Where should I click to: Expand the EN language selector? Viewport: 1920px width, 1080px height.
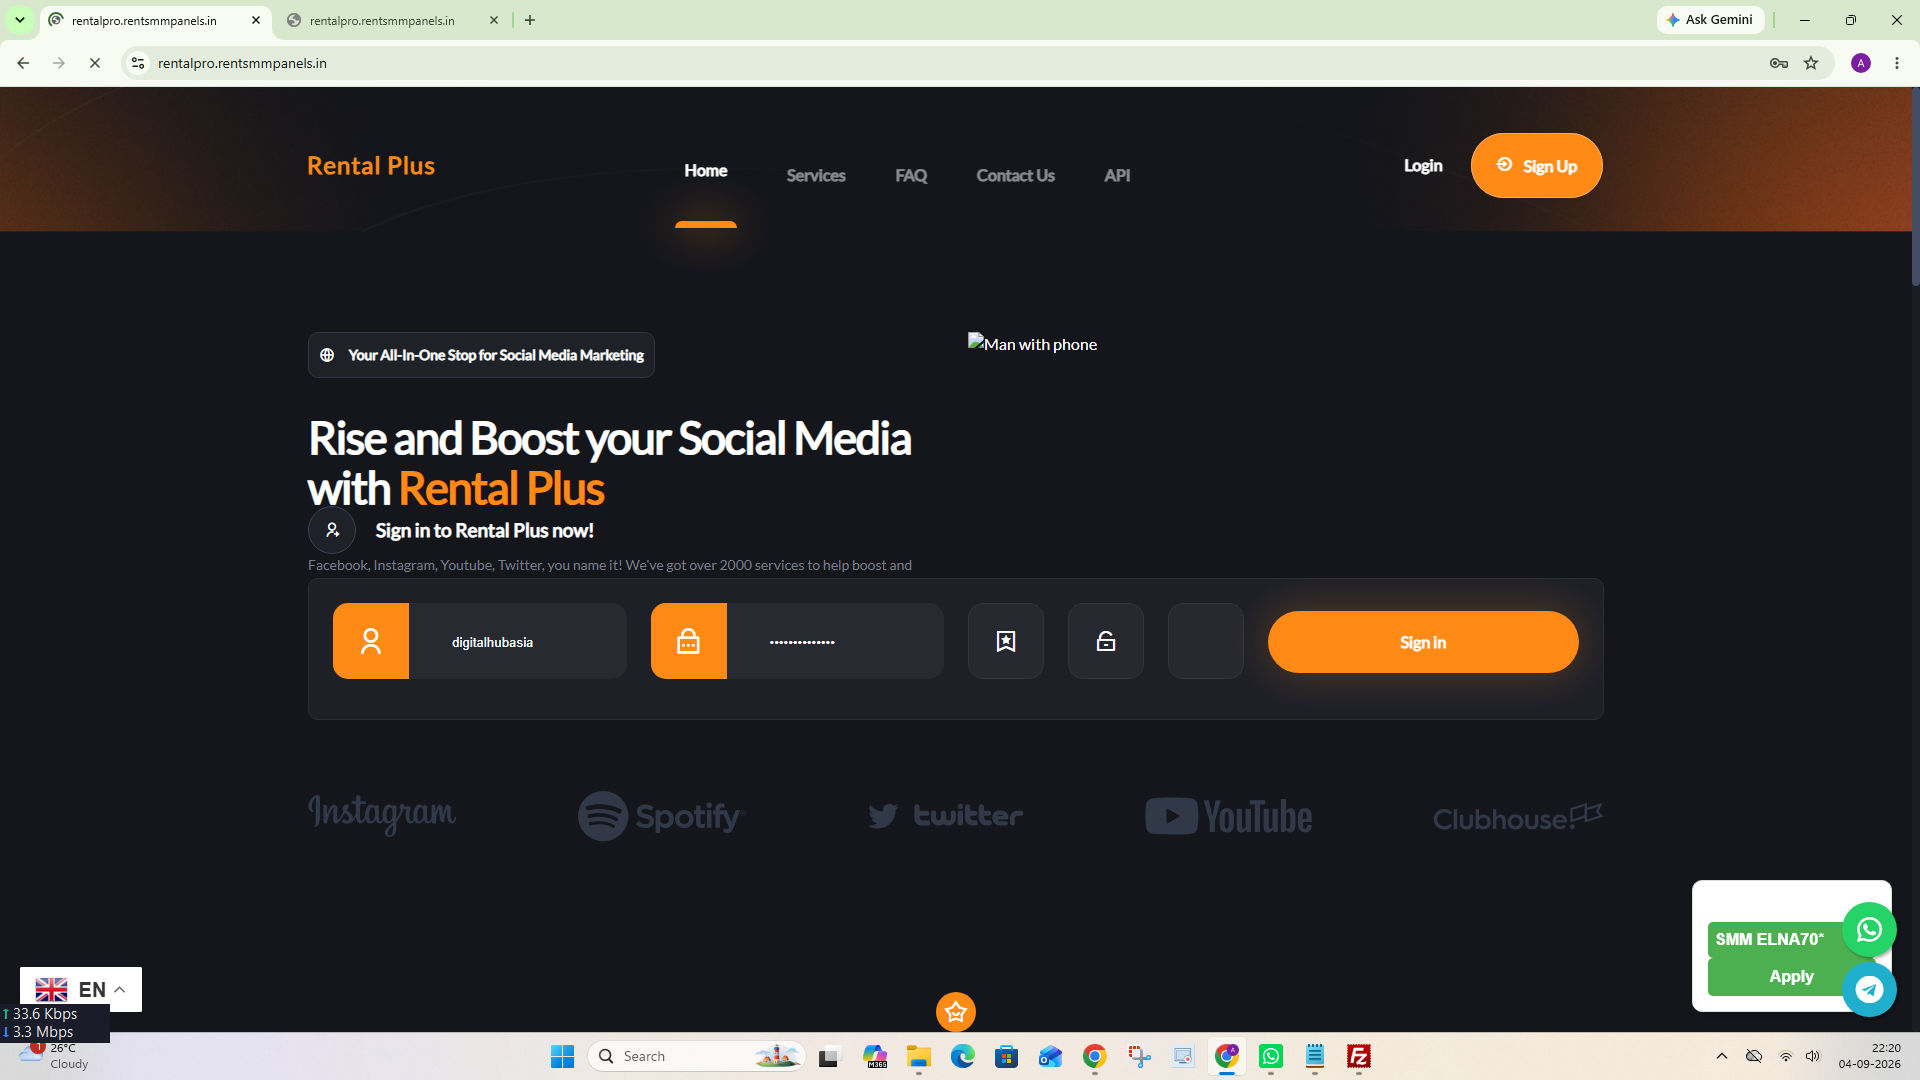tap(81, 989)
